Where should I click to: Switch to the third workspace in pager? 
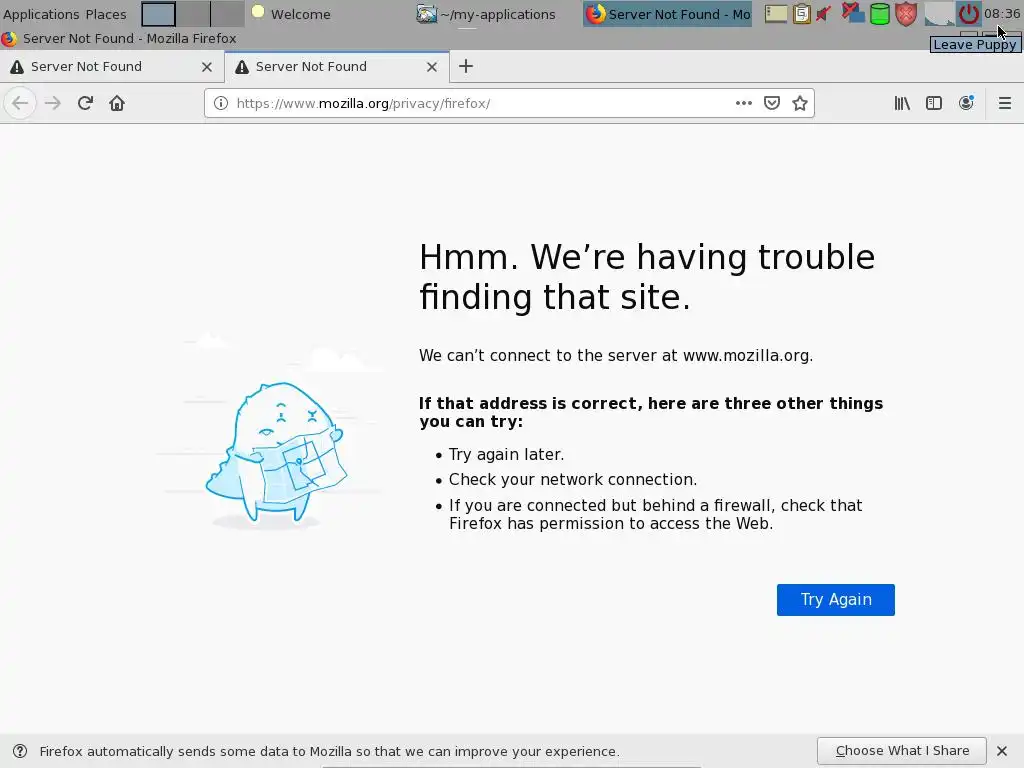[x=227, y=14]
